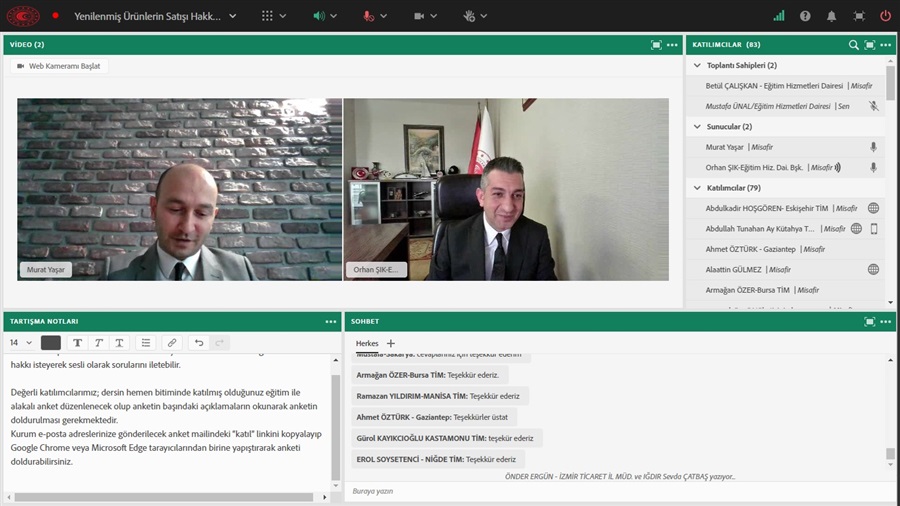The height and width of the screenshot is (506, 900).
Task: Collapse the Katılımcılar (79) group
Action: pyautogui.click(x=698, y=188)
